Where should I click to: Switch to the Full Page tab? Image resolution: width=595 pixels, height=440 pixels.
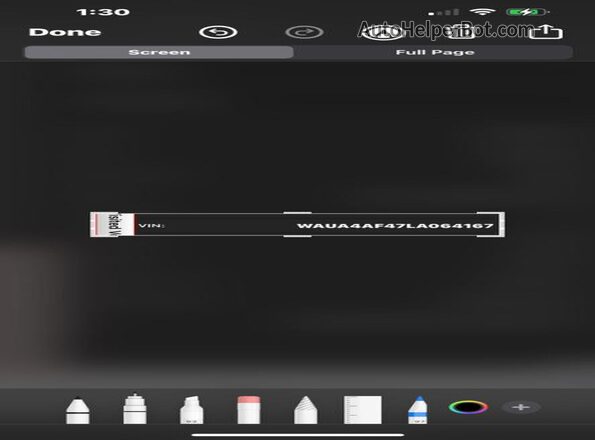pos(435,52)
